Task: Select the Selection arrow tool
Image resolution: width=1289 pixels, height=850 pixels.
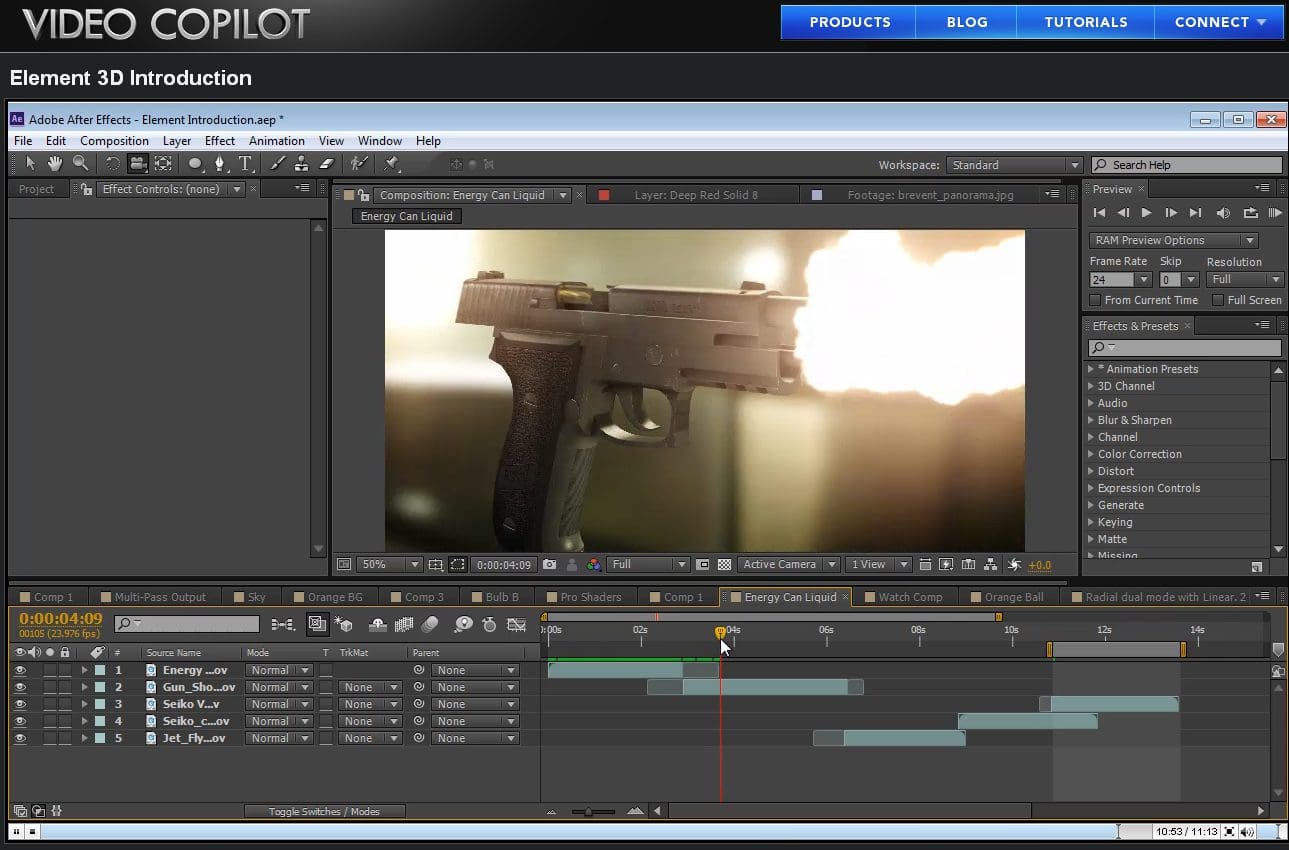Action: 30,163
